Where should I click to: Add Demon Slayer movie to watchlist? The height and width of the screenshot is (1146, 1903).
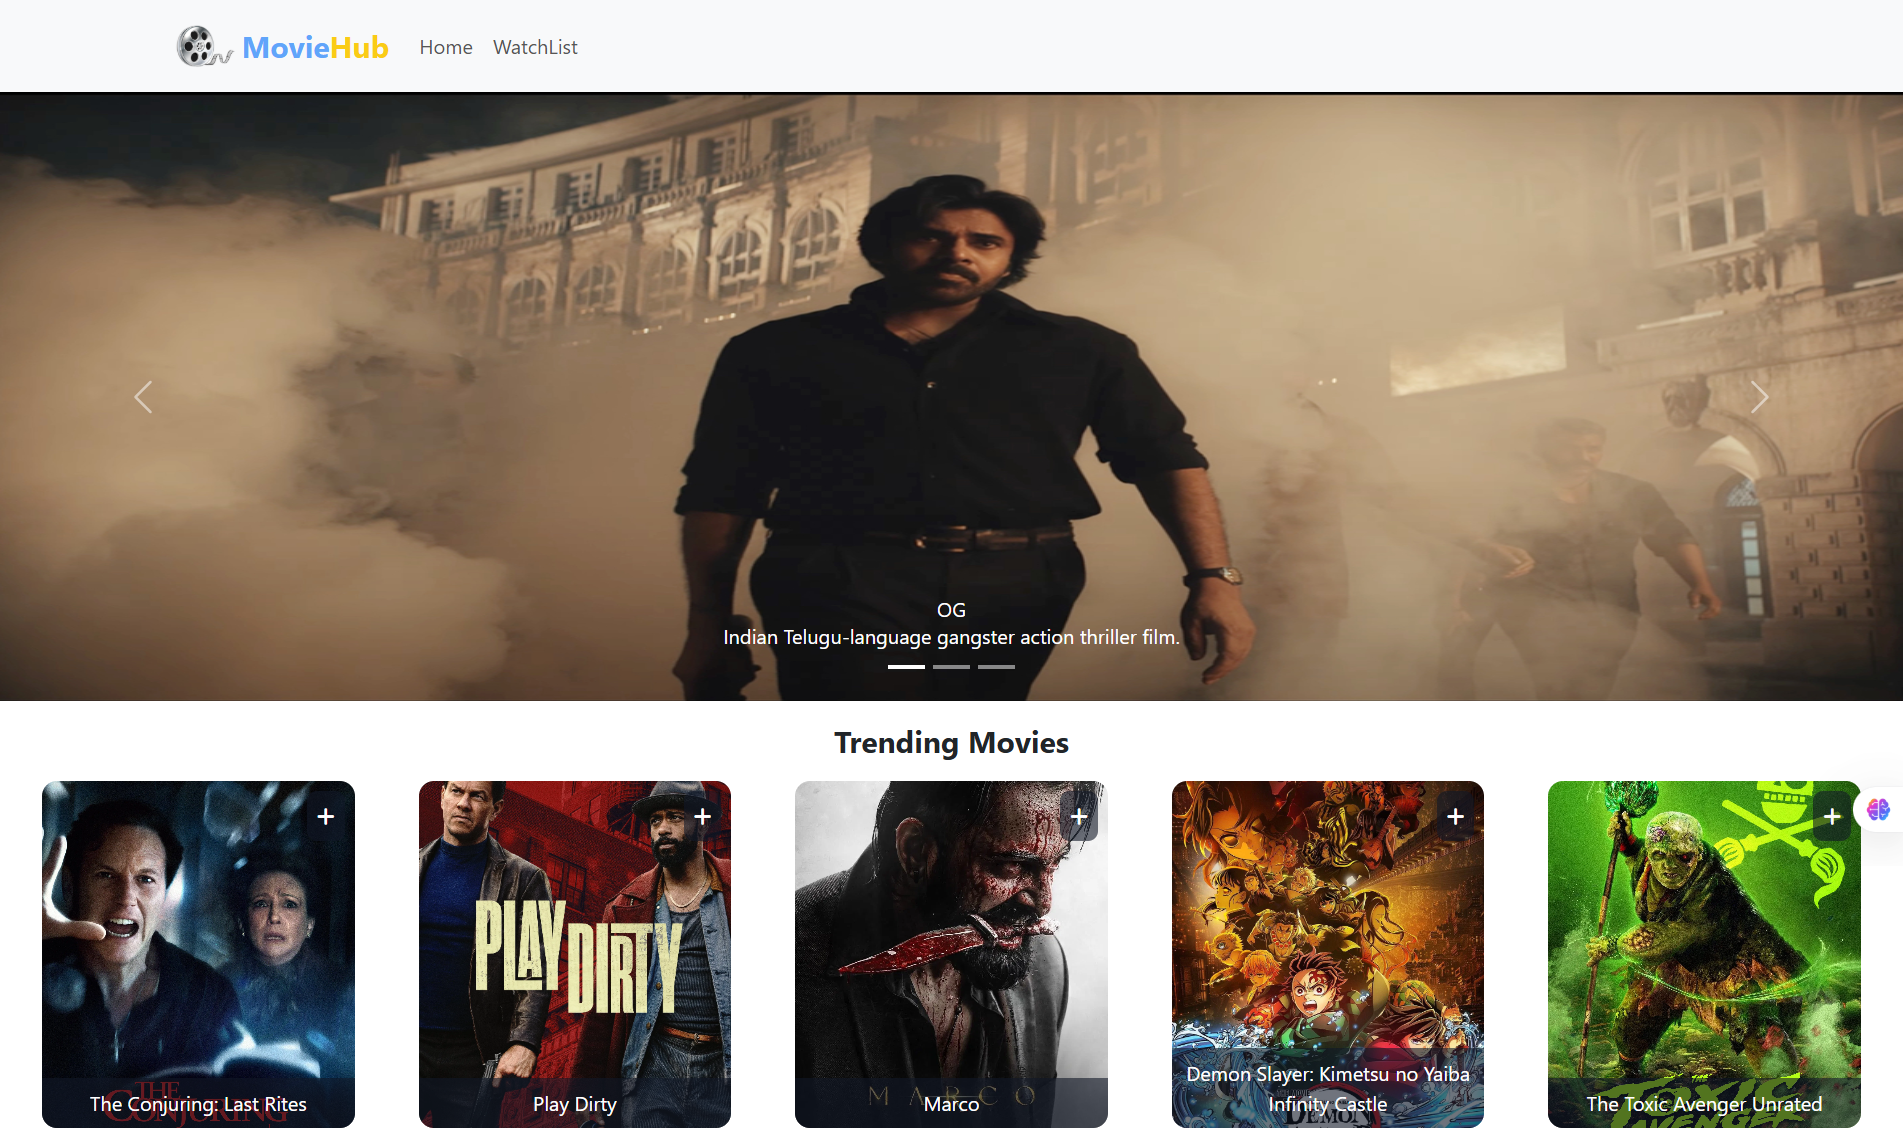pos(1456,817)
